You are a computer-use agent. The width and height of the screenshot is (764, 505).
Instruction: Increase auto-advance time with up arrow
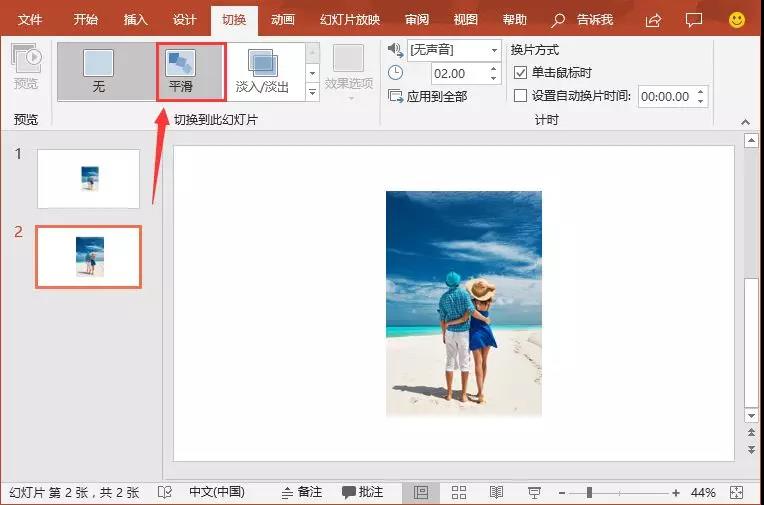pyautogui.click(x=701, y=92)
